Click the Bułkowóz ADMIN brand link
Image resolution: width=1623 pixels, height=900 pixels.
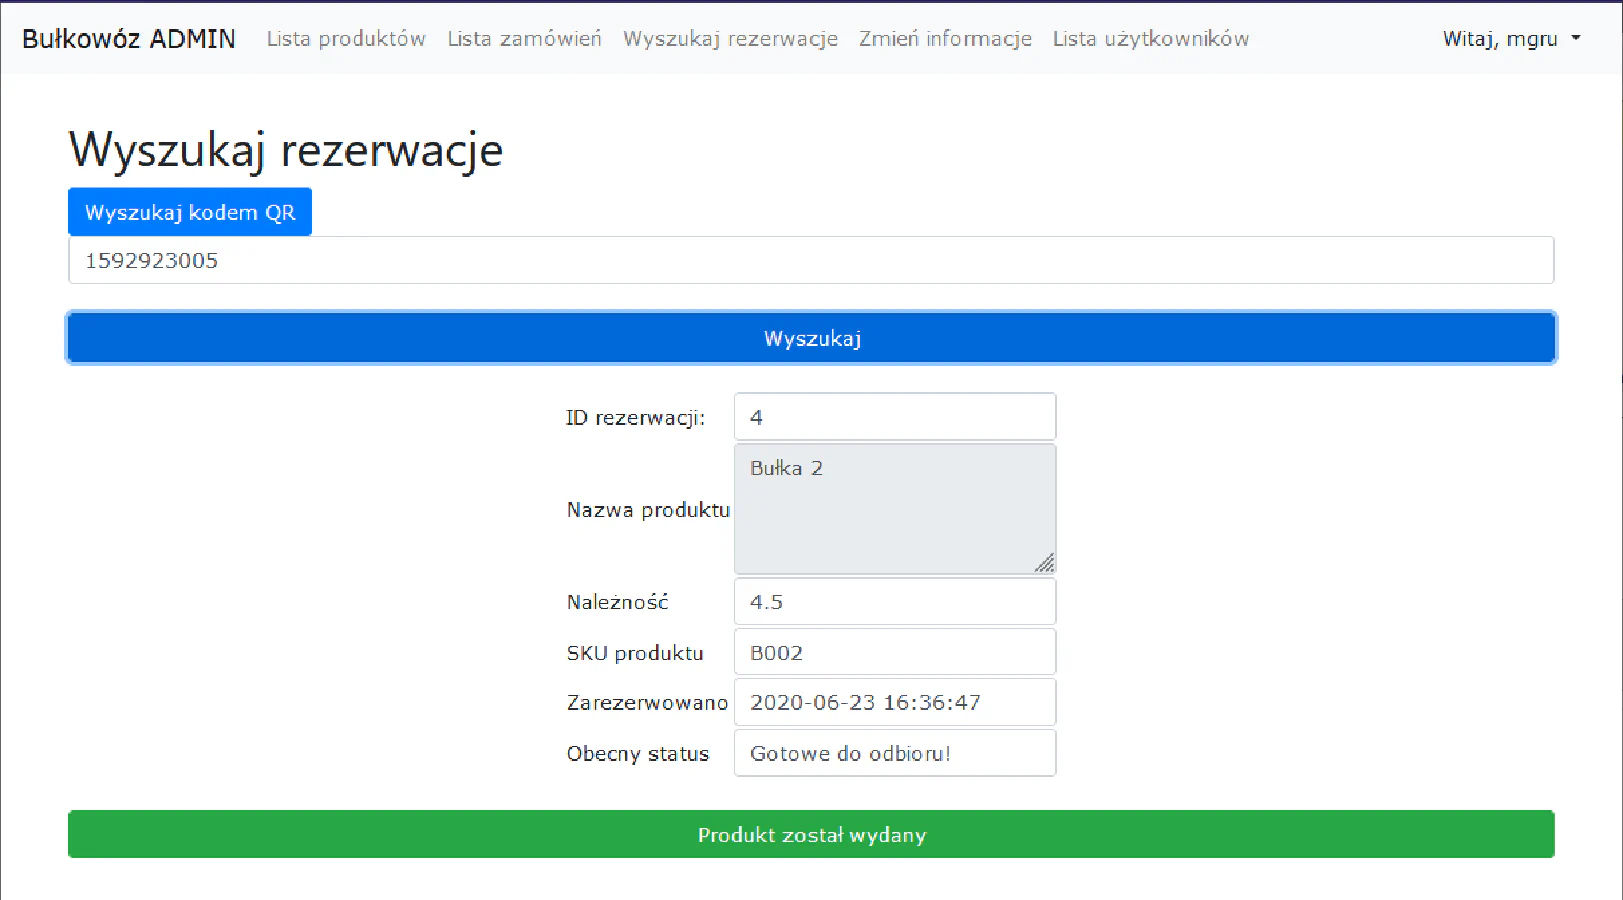point(129,39)
